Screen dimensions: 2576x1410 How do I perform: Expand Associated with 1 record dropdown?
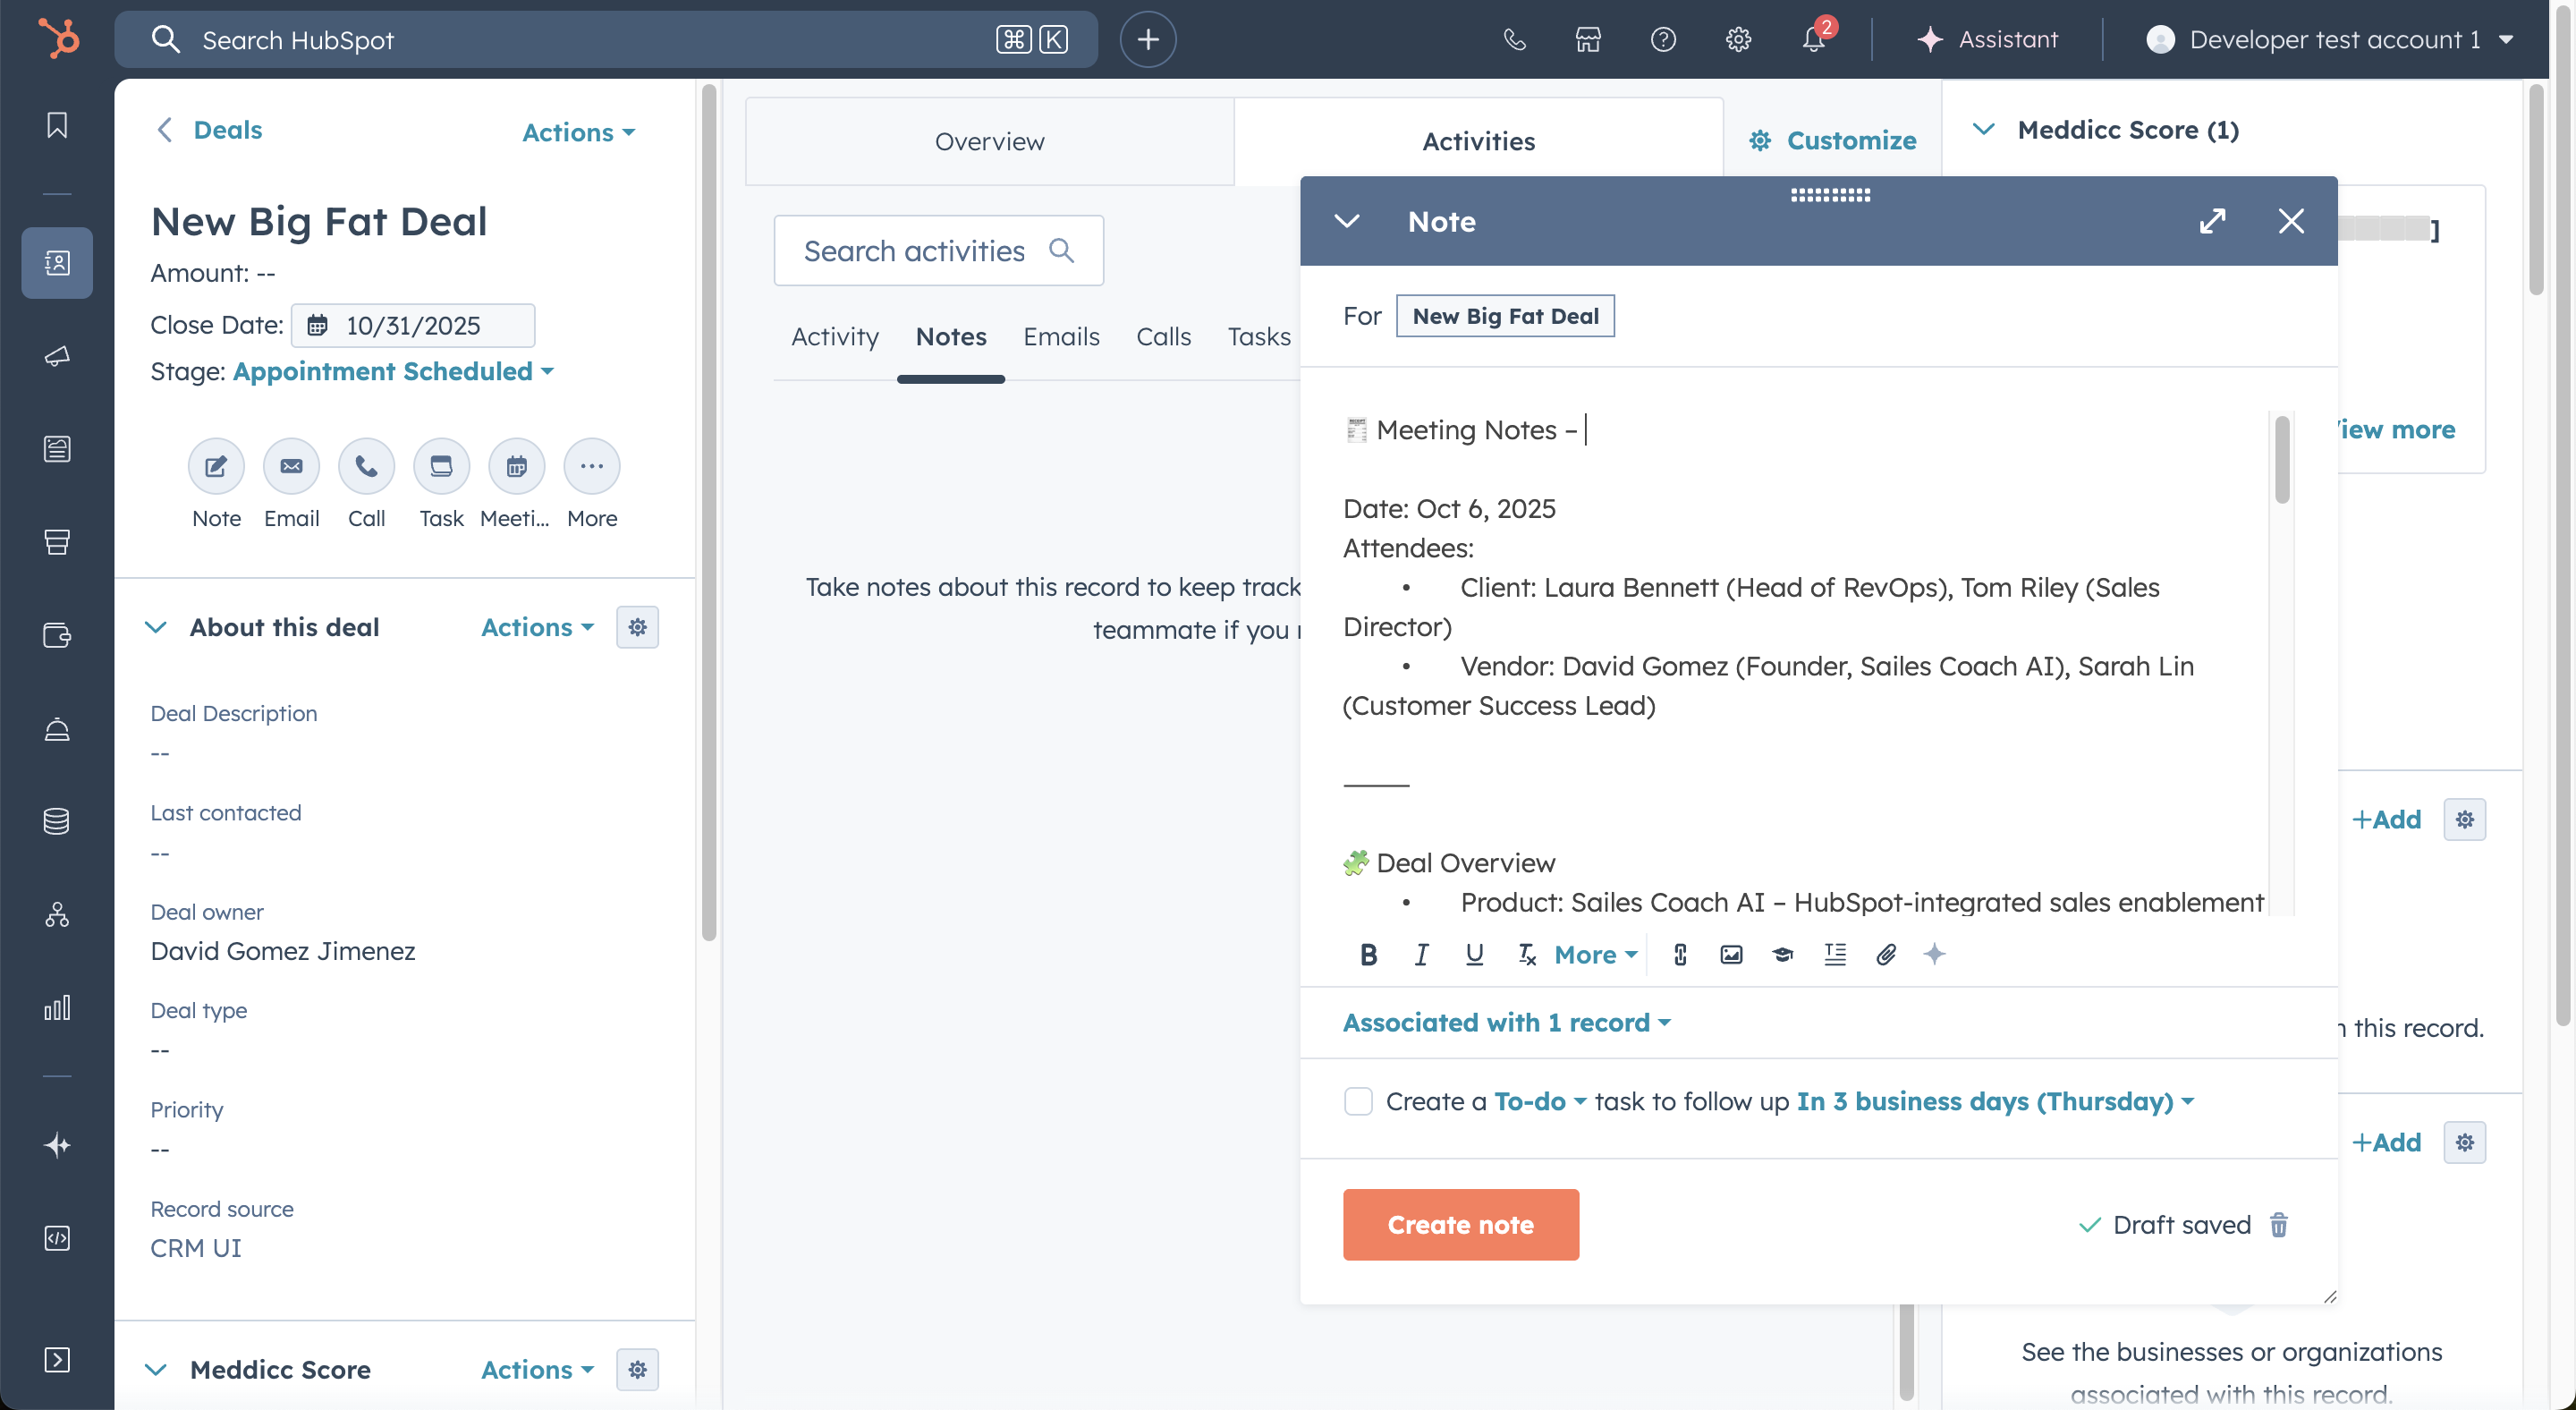tap(1506, 1023)
